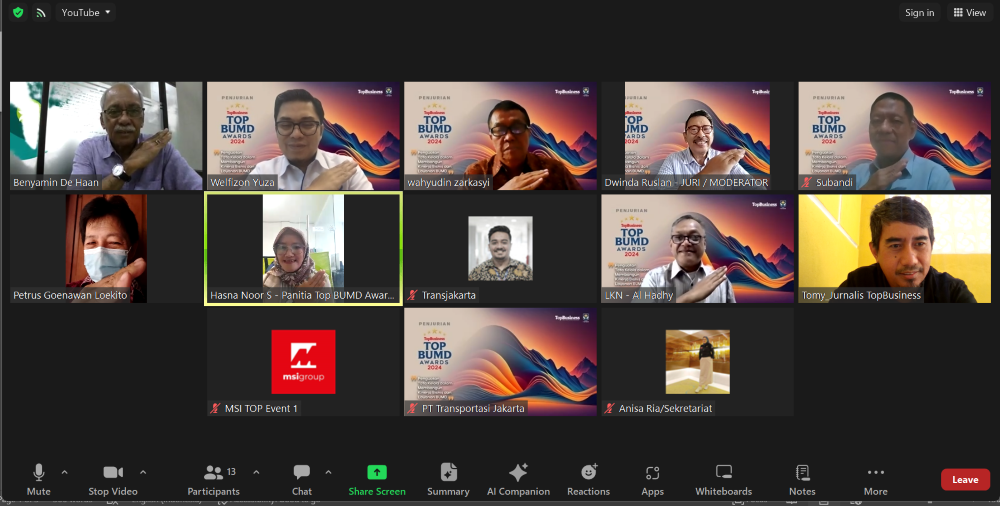Image resolution: width=1000 pixels, height=506 pixels.
Task: Click the name label wahyudin zarkasyi
Action: [449, 182]
